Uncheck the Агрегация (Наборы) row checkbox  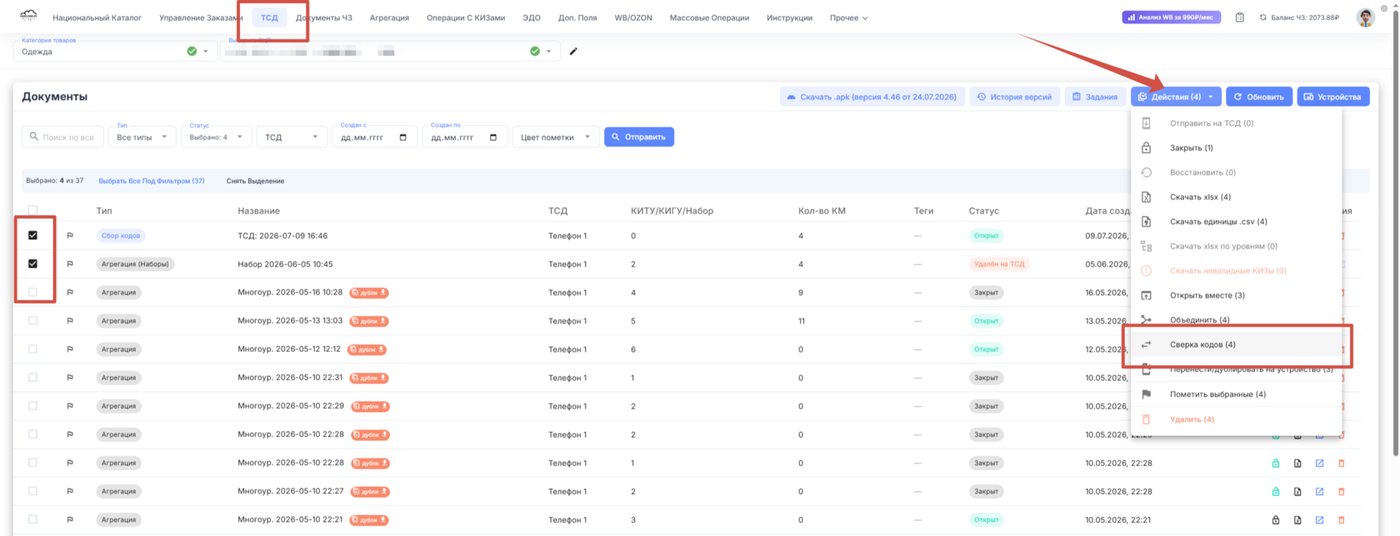33,264
